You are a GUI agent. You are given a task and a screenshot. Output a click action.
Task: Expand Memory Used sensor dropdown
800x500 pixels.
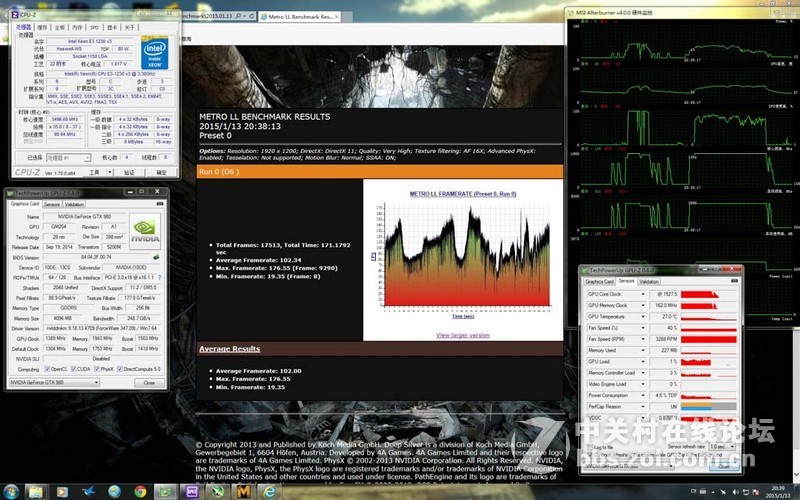click(643, 351)
